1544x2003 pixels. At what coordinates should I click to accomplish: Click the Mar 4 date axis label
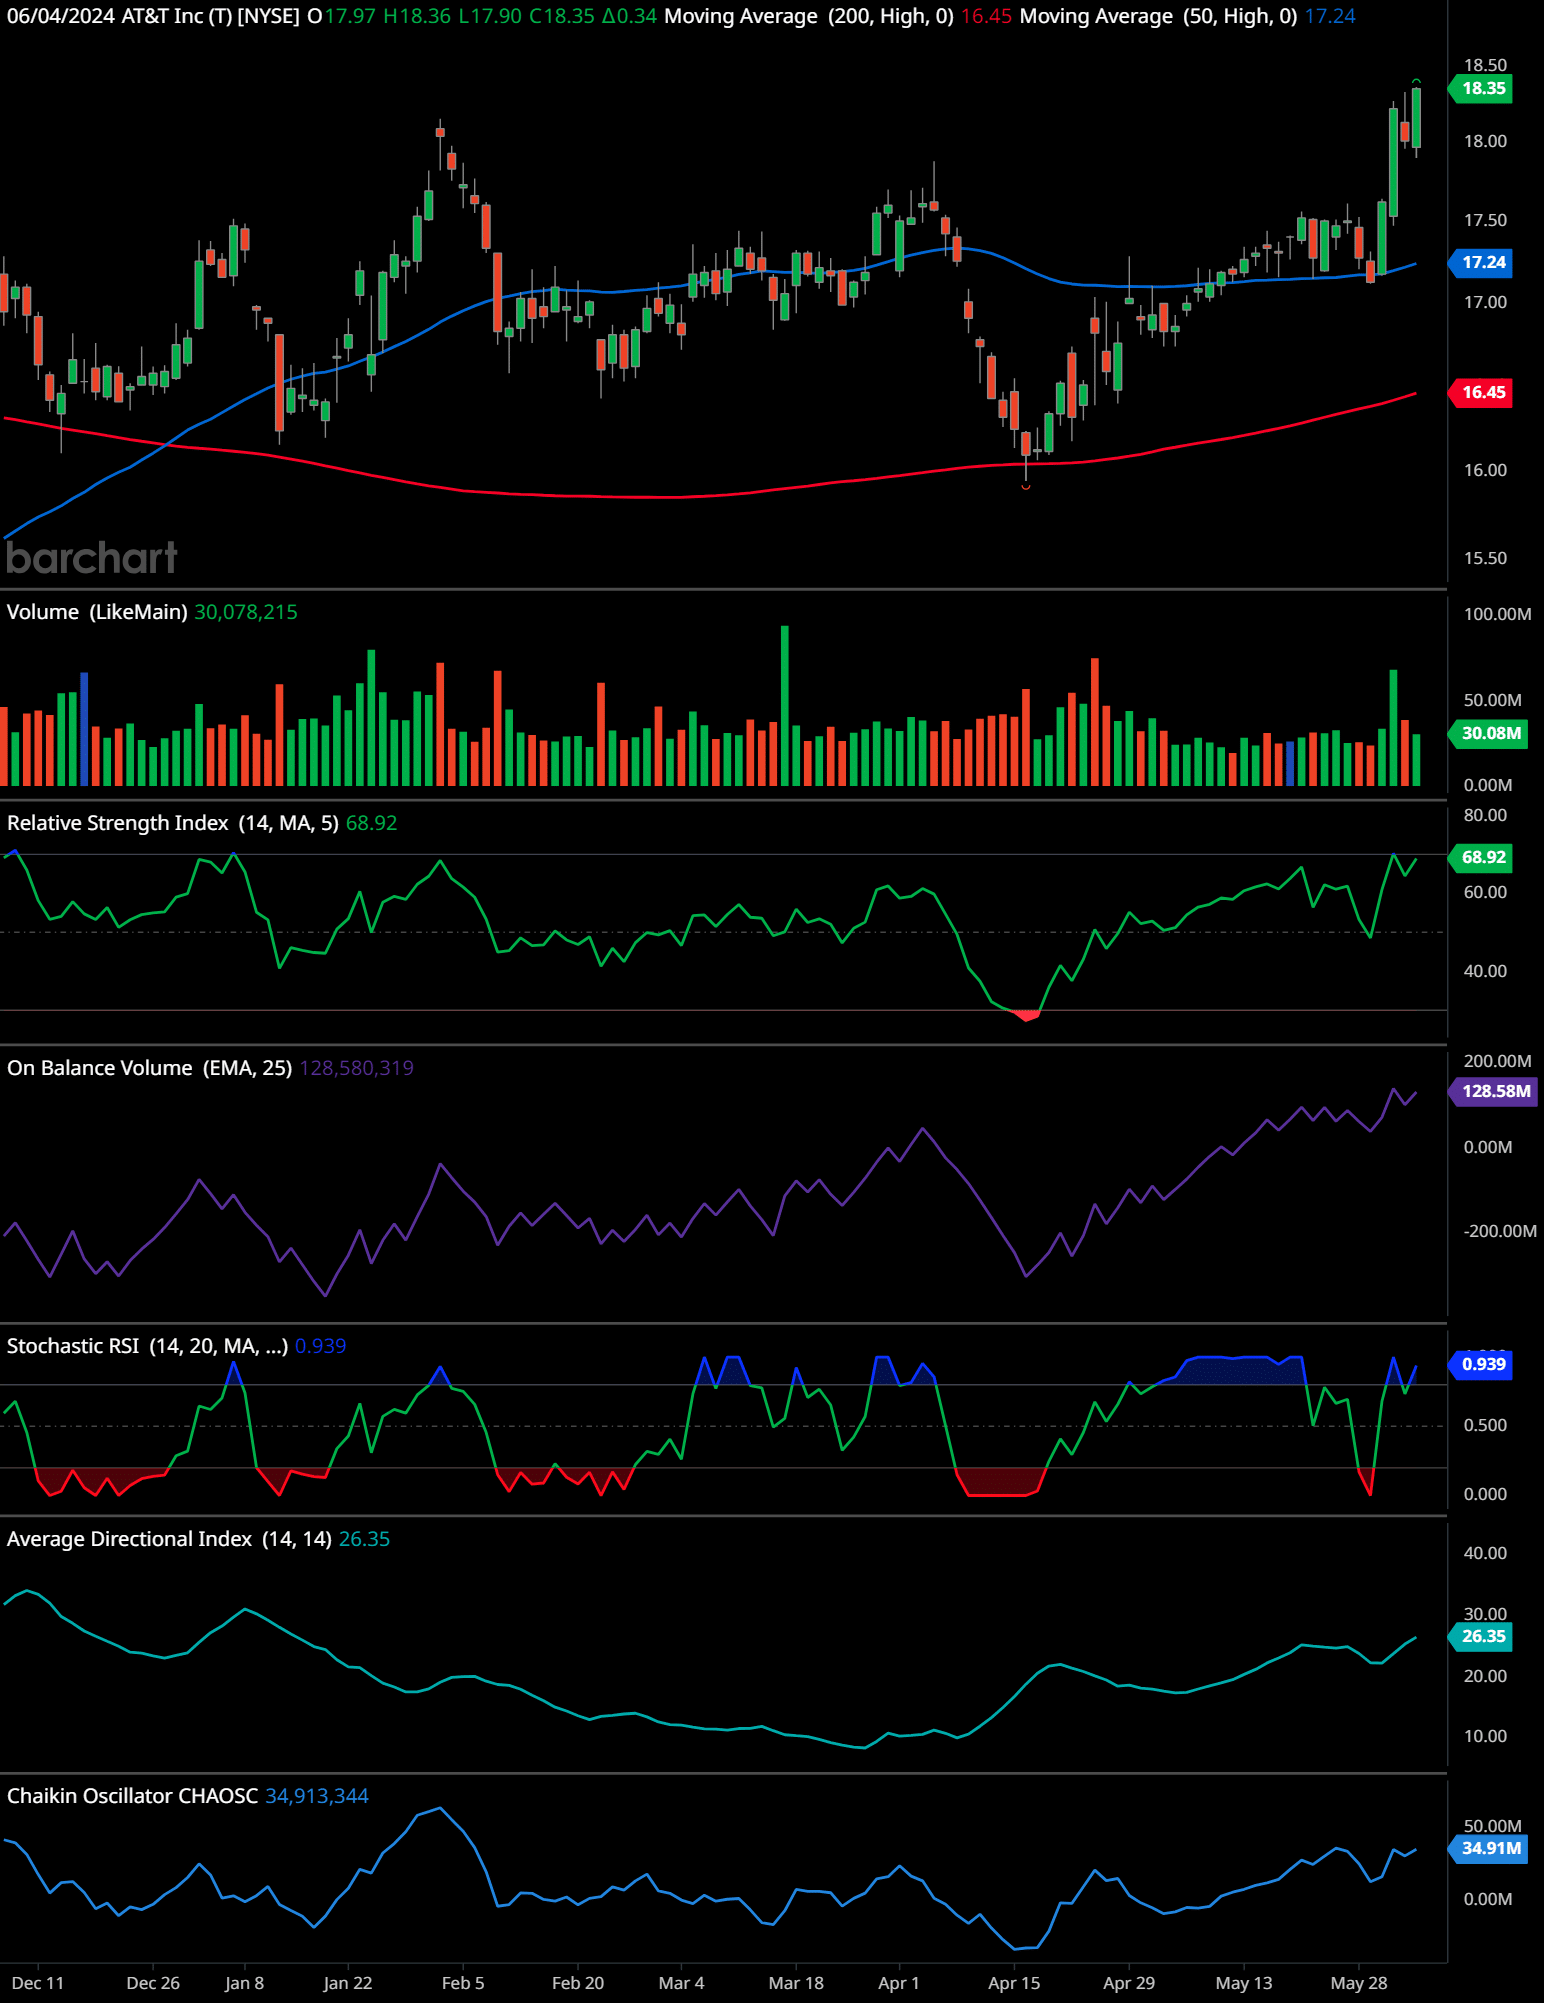click(x=682, y=1983)
